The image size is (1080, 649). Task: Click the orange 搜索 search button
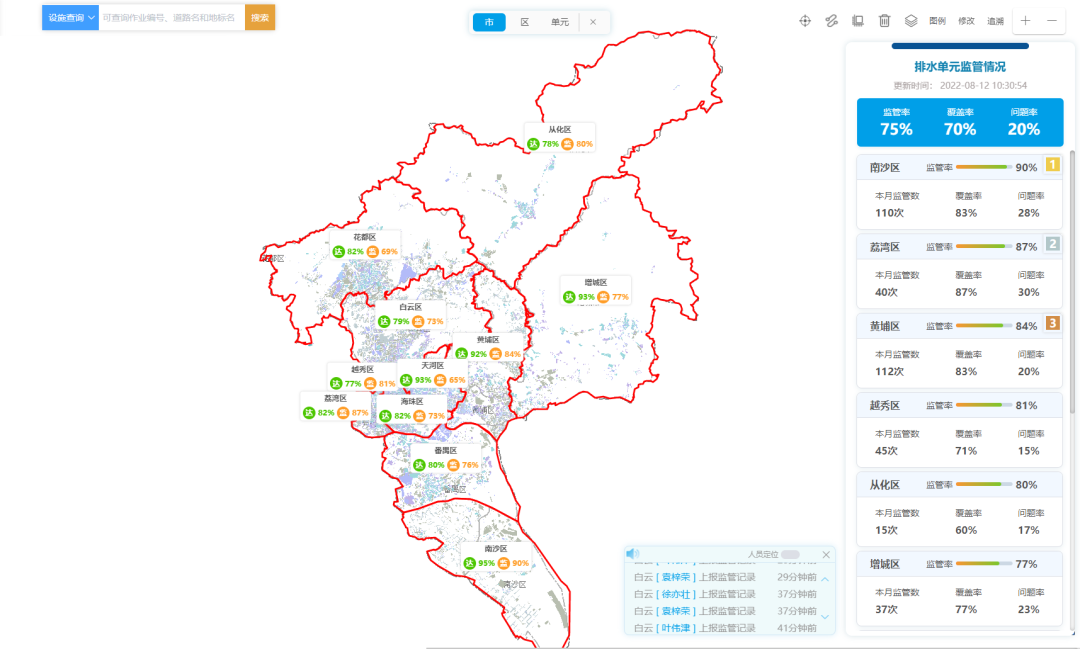coord(260,17)
